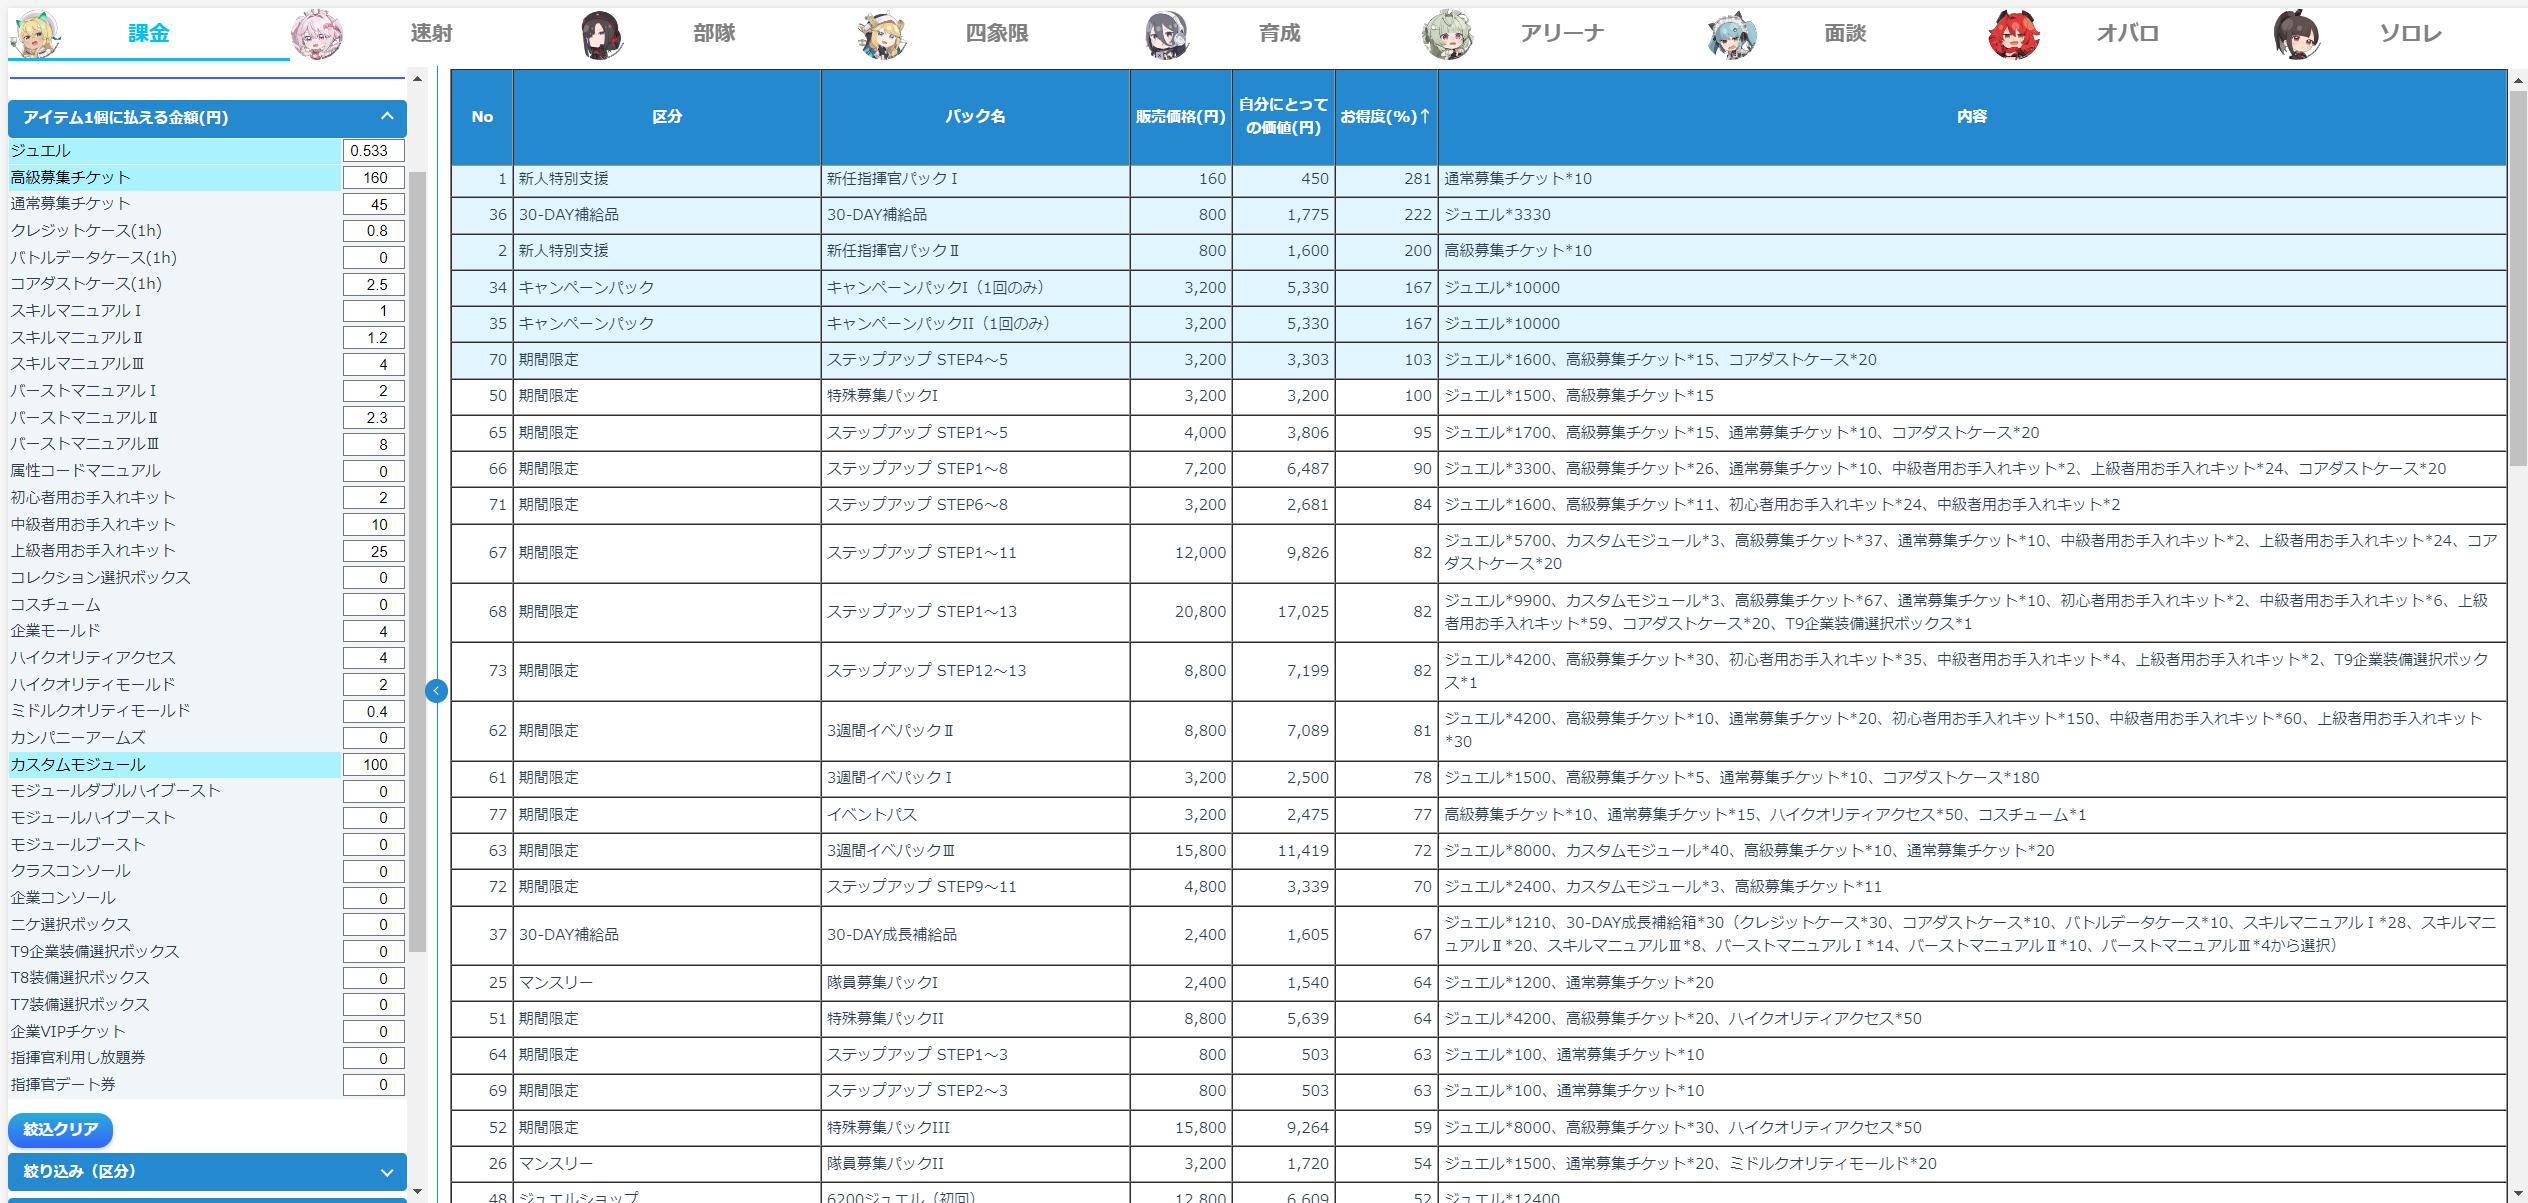Viewport: 2528px width, 1203px height.
Task: Click the ジュエル price input field
Action: (373, 151)
